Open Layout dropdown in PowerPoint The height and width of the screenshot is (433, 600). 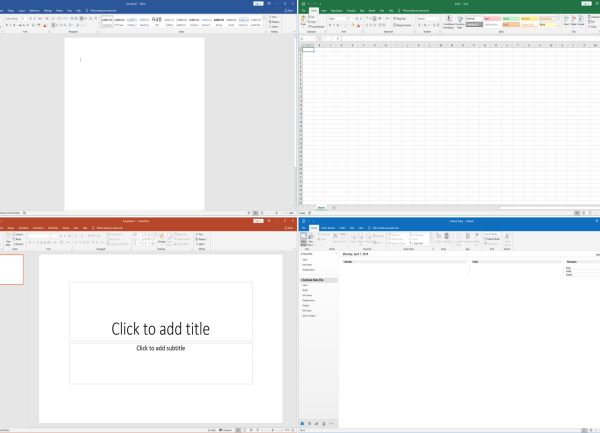tap(18, 234)
